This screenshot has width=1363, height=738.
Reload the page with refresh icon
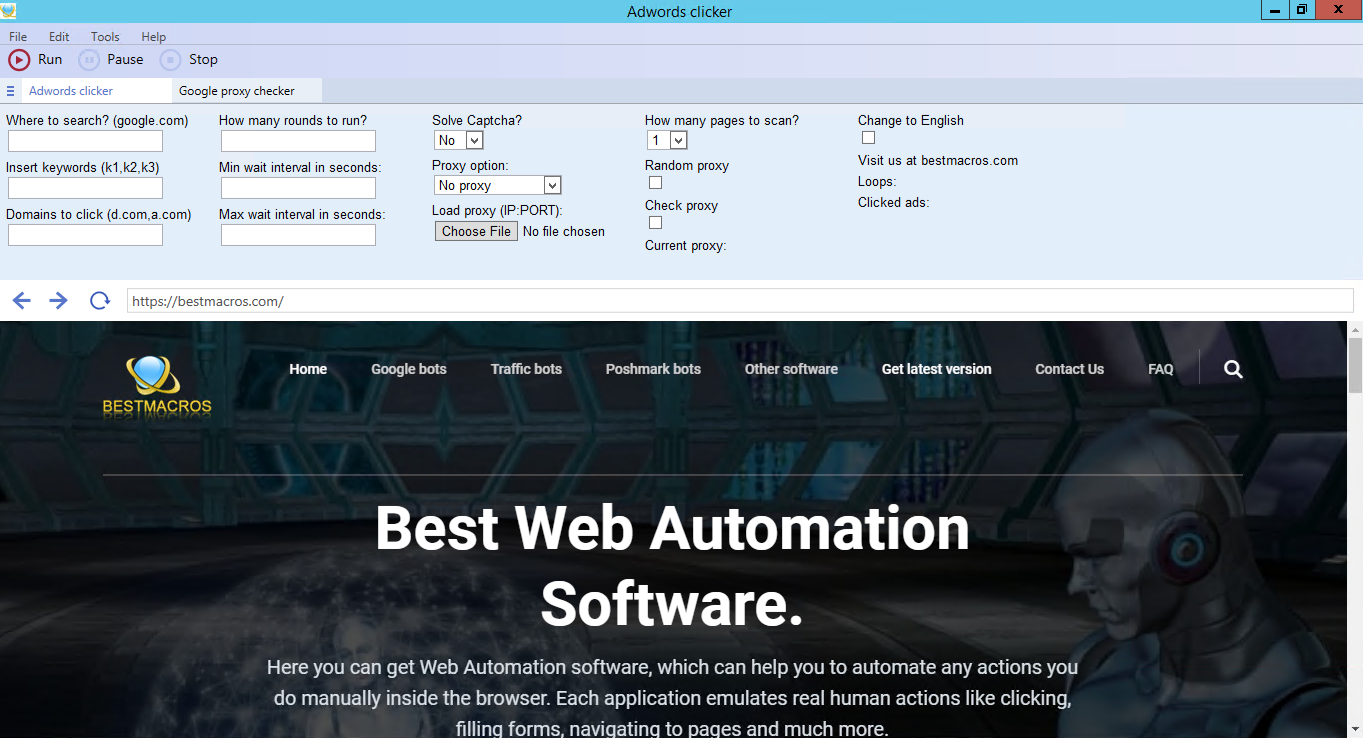99,300
